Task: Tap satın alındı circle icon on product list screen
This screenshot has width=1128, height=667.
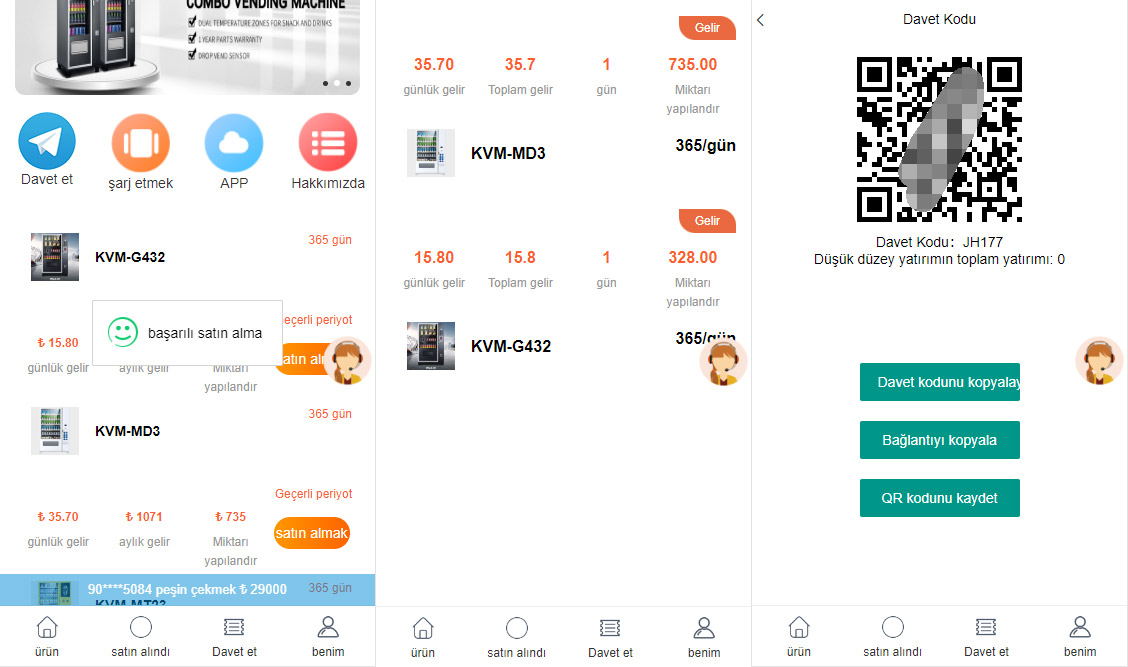Action: point(141,627)
